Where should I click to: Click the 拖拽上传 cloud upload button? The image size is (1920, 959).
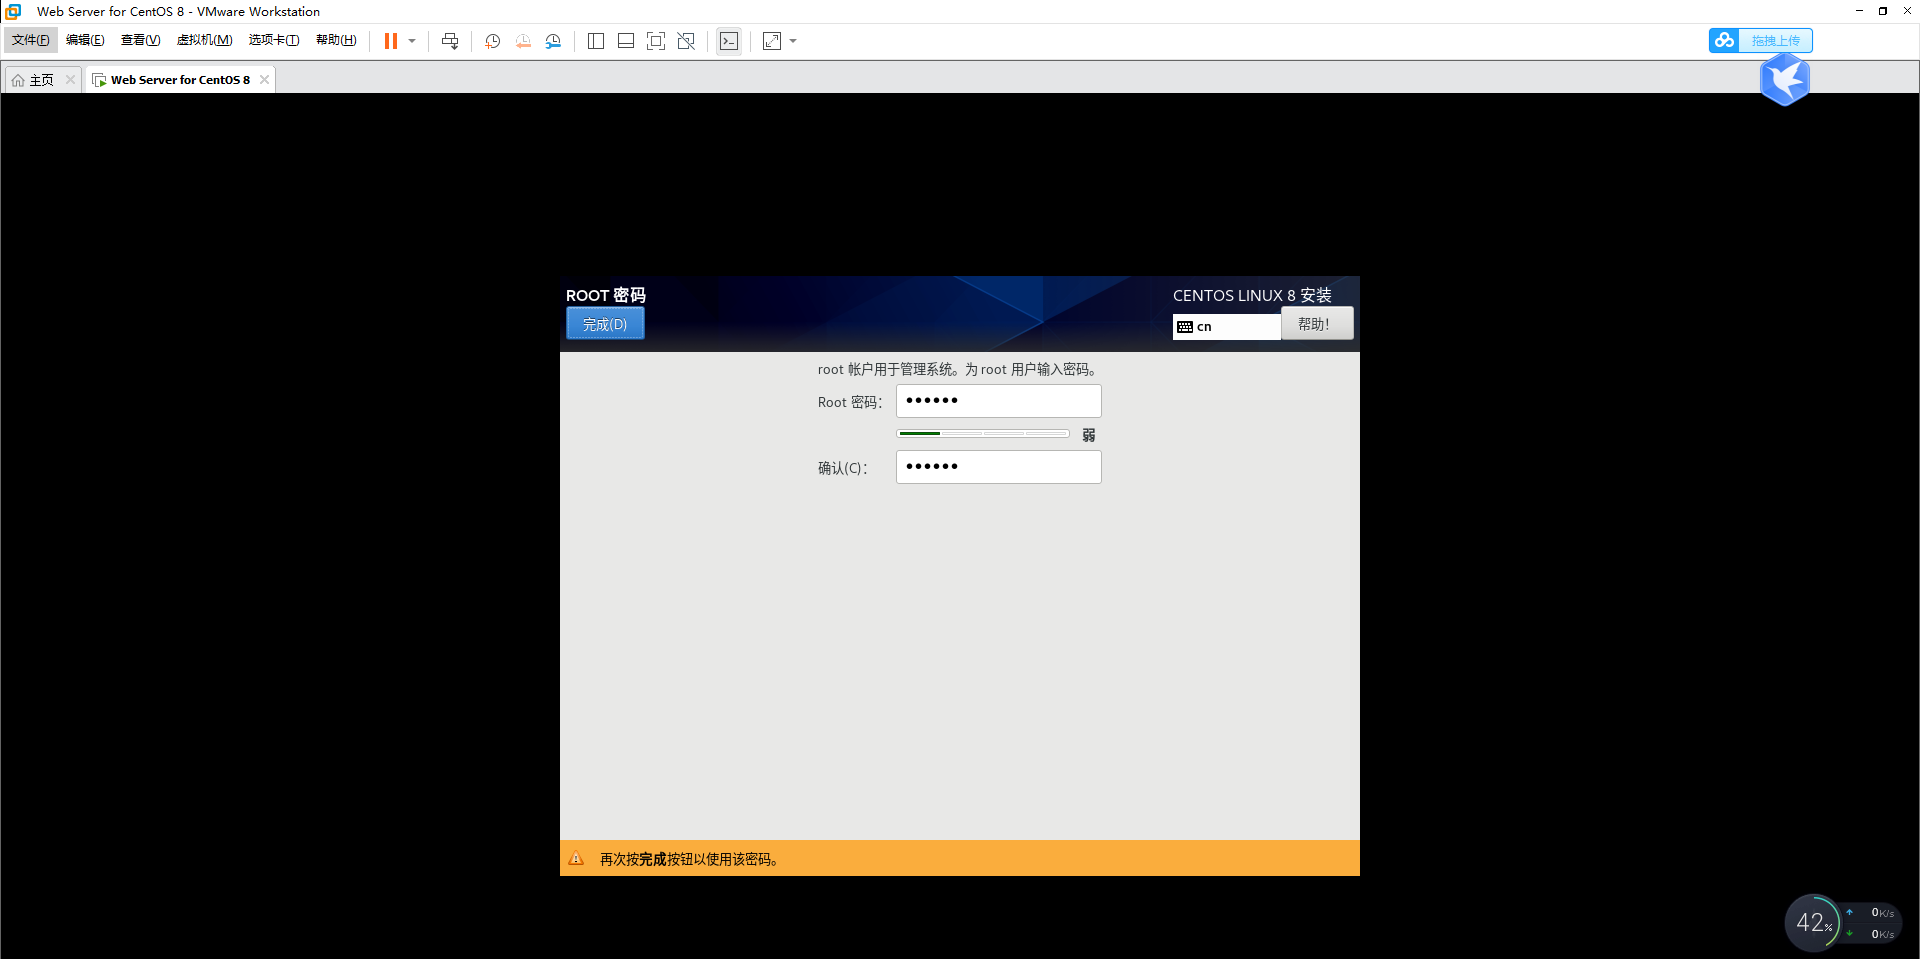point(1761,40)
